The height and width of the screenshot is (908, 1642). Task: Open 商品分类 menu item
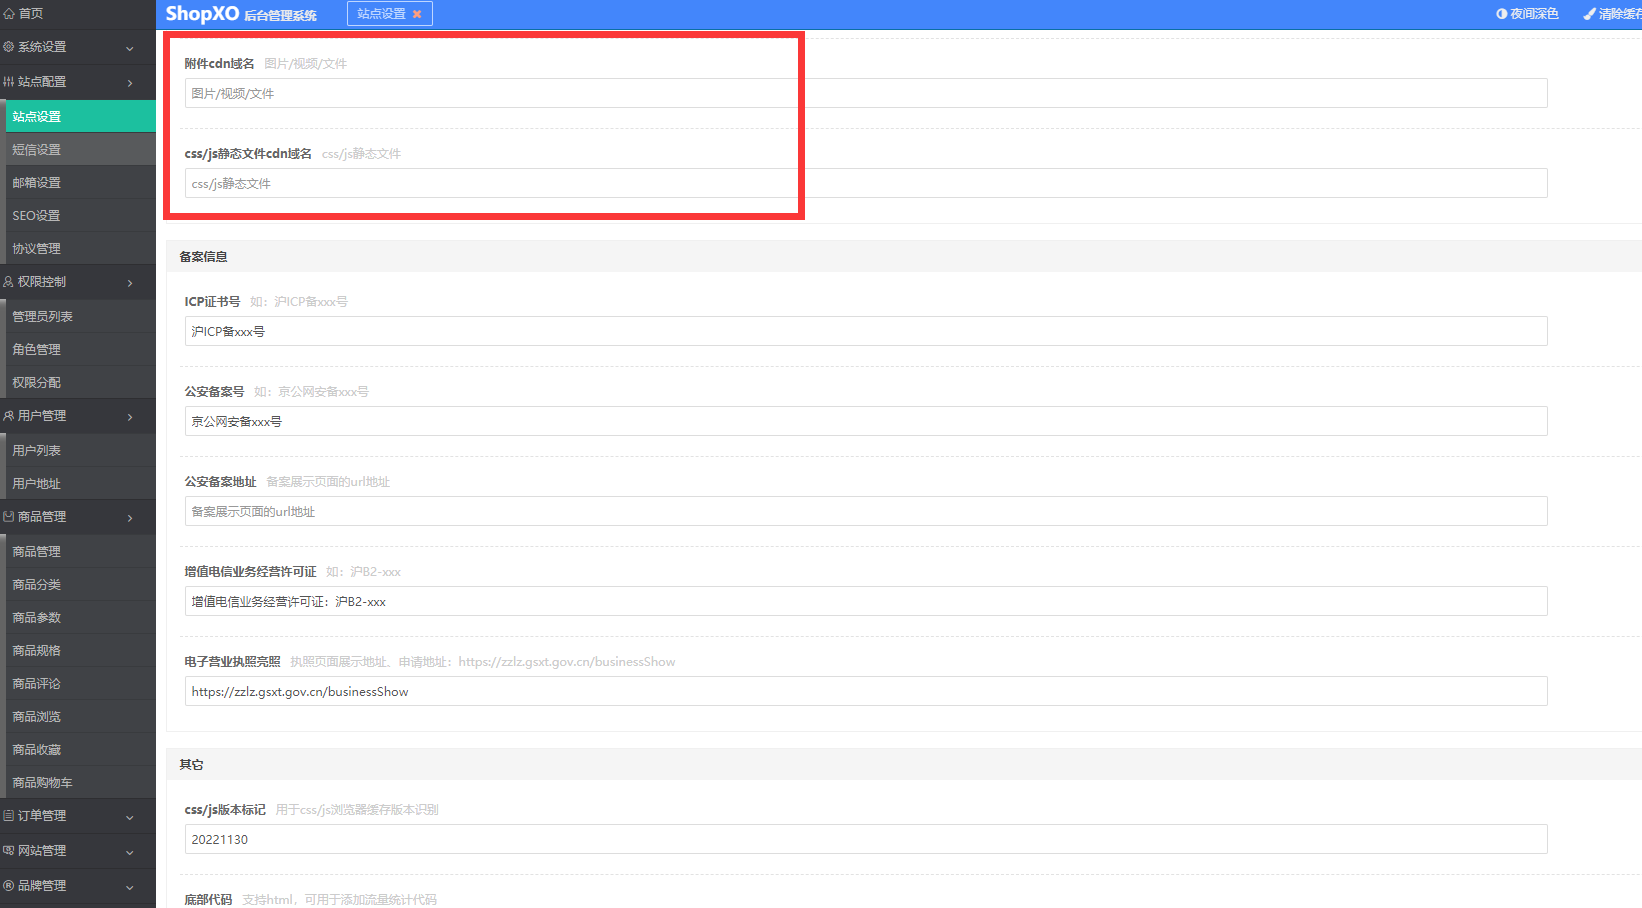[x=80, y=584]
